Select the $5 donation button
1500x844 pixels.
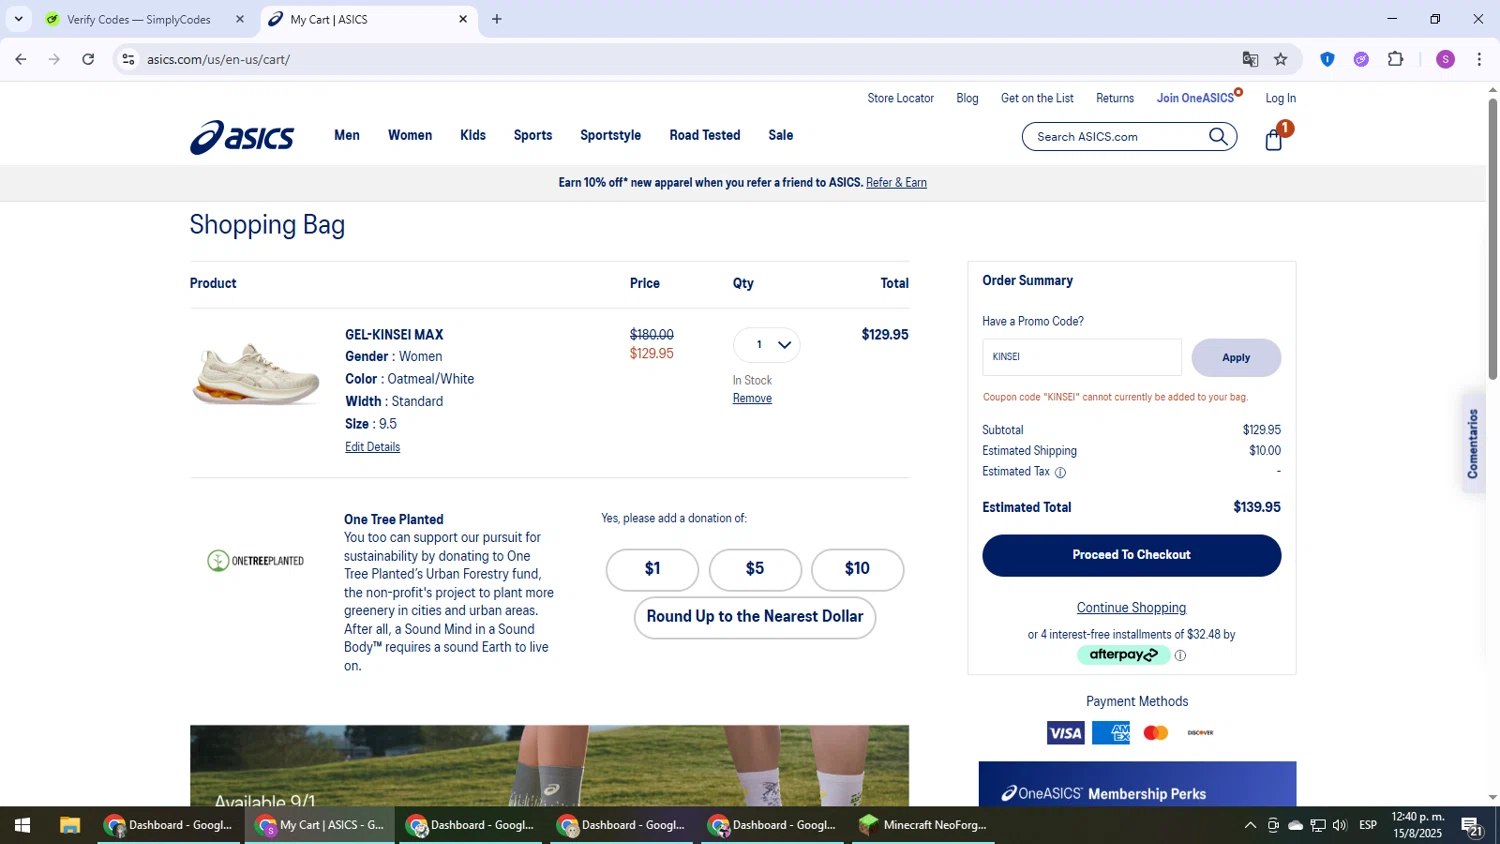tap(755, 569)
